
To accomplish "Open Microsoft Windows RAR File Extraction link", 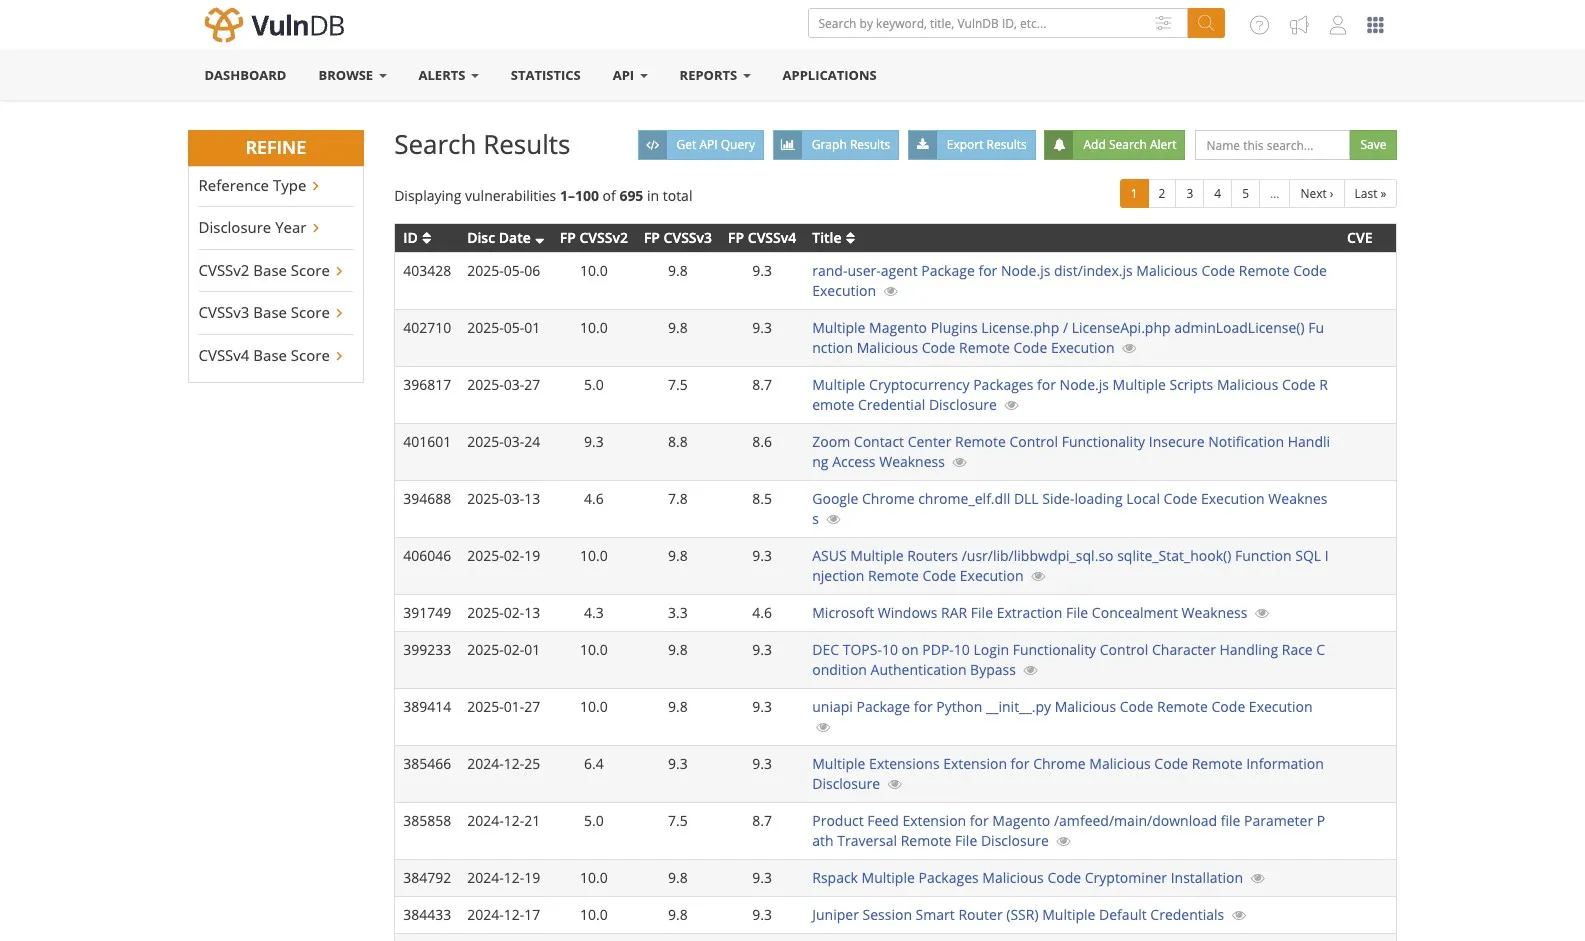I will click(1029, 613).
